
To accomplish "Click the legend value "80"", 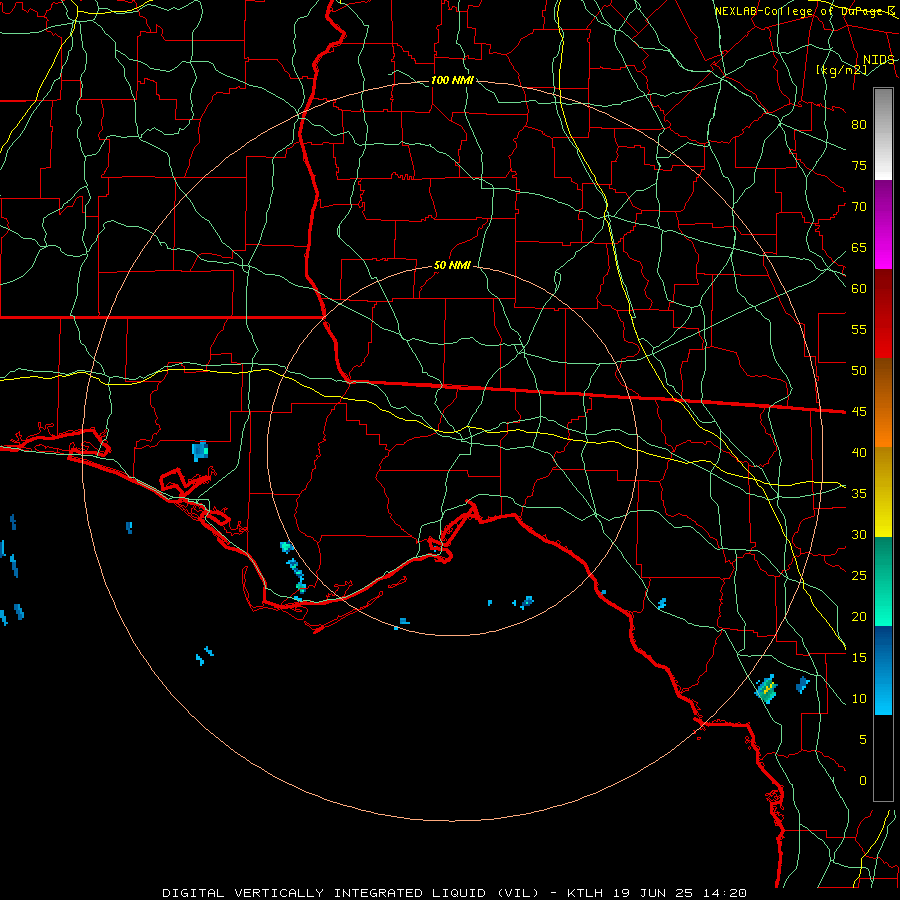I will 859,125.
